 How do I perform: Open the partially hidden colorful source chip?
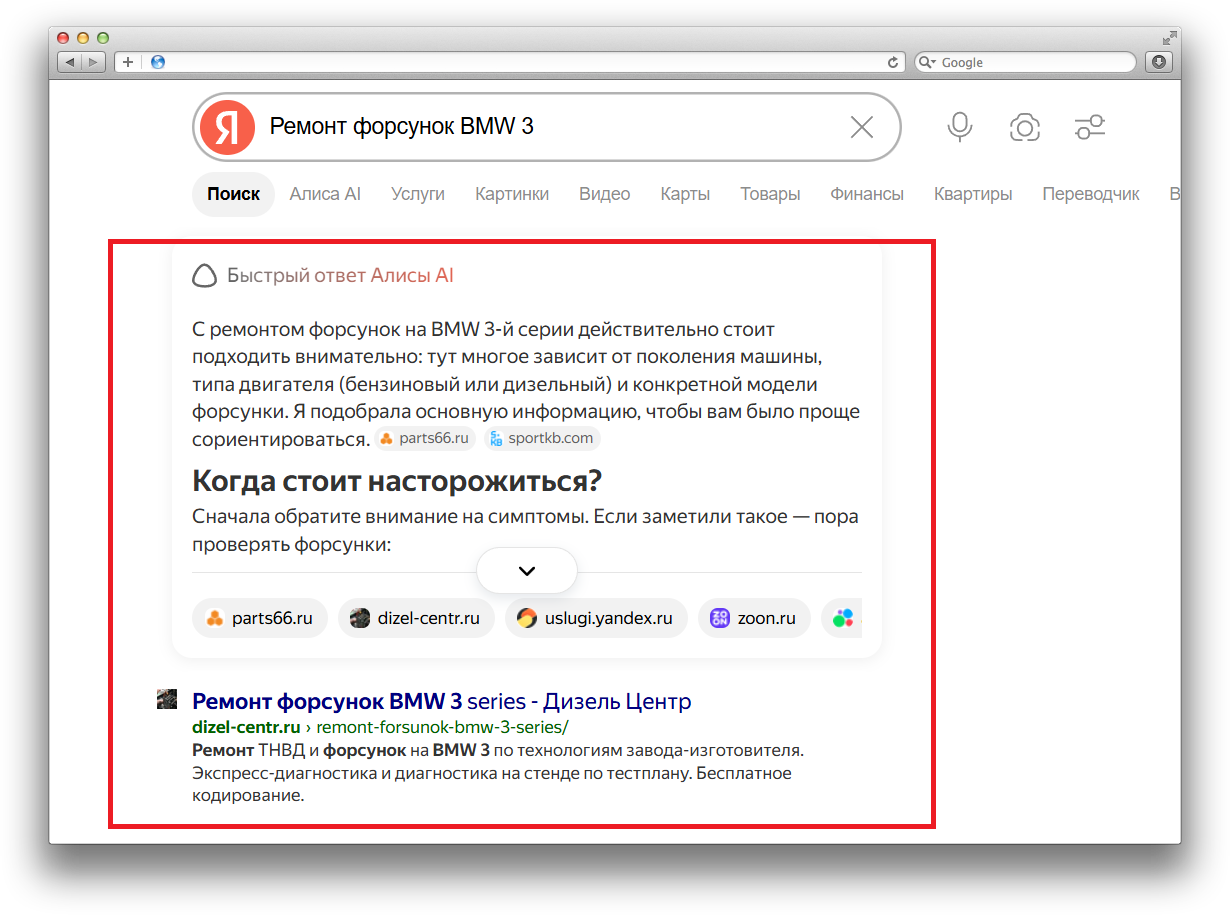pyautogui.click(x=842, y=618)
